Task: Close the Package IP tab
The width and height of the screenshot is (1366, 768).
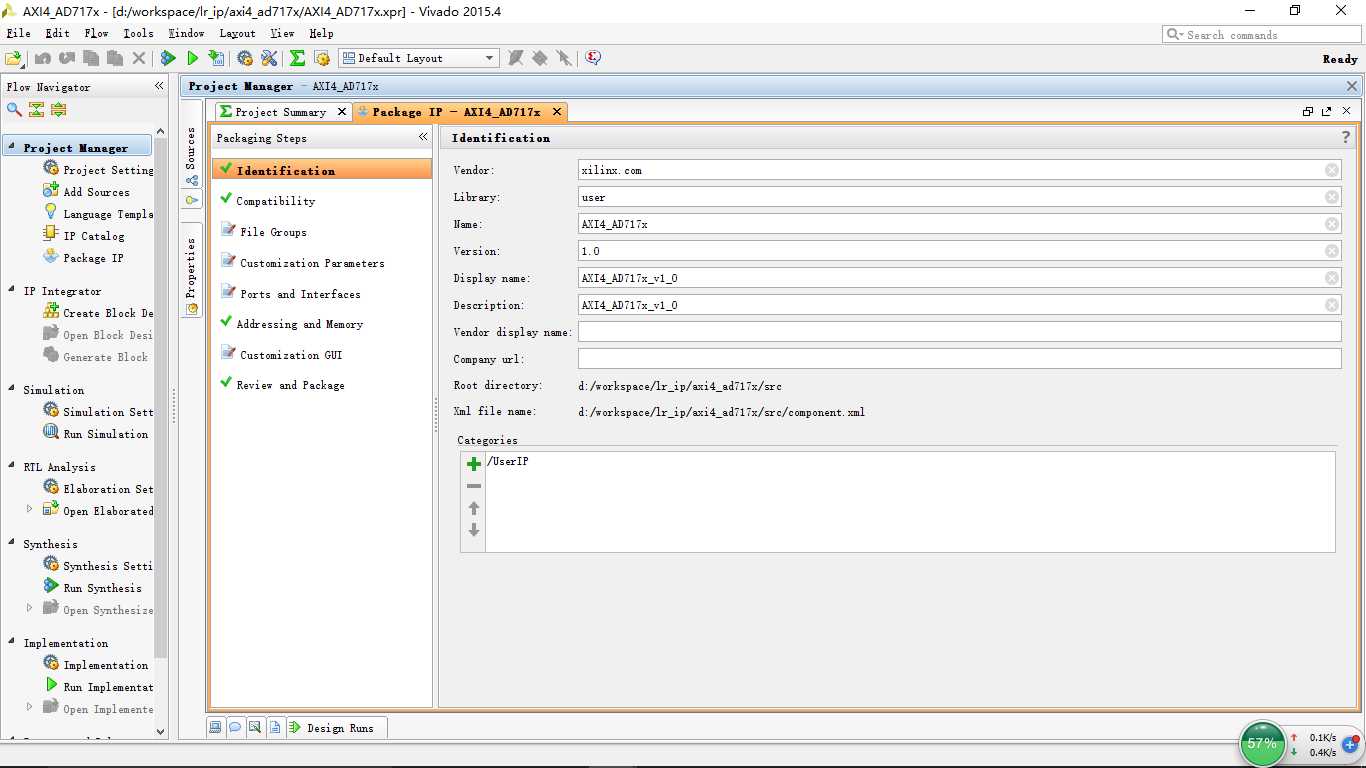Action: coord(557,112)
